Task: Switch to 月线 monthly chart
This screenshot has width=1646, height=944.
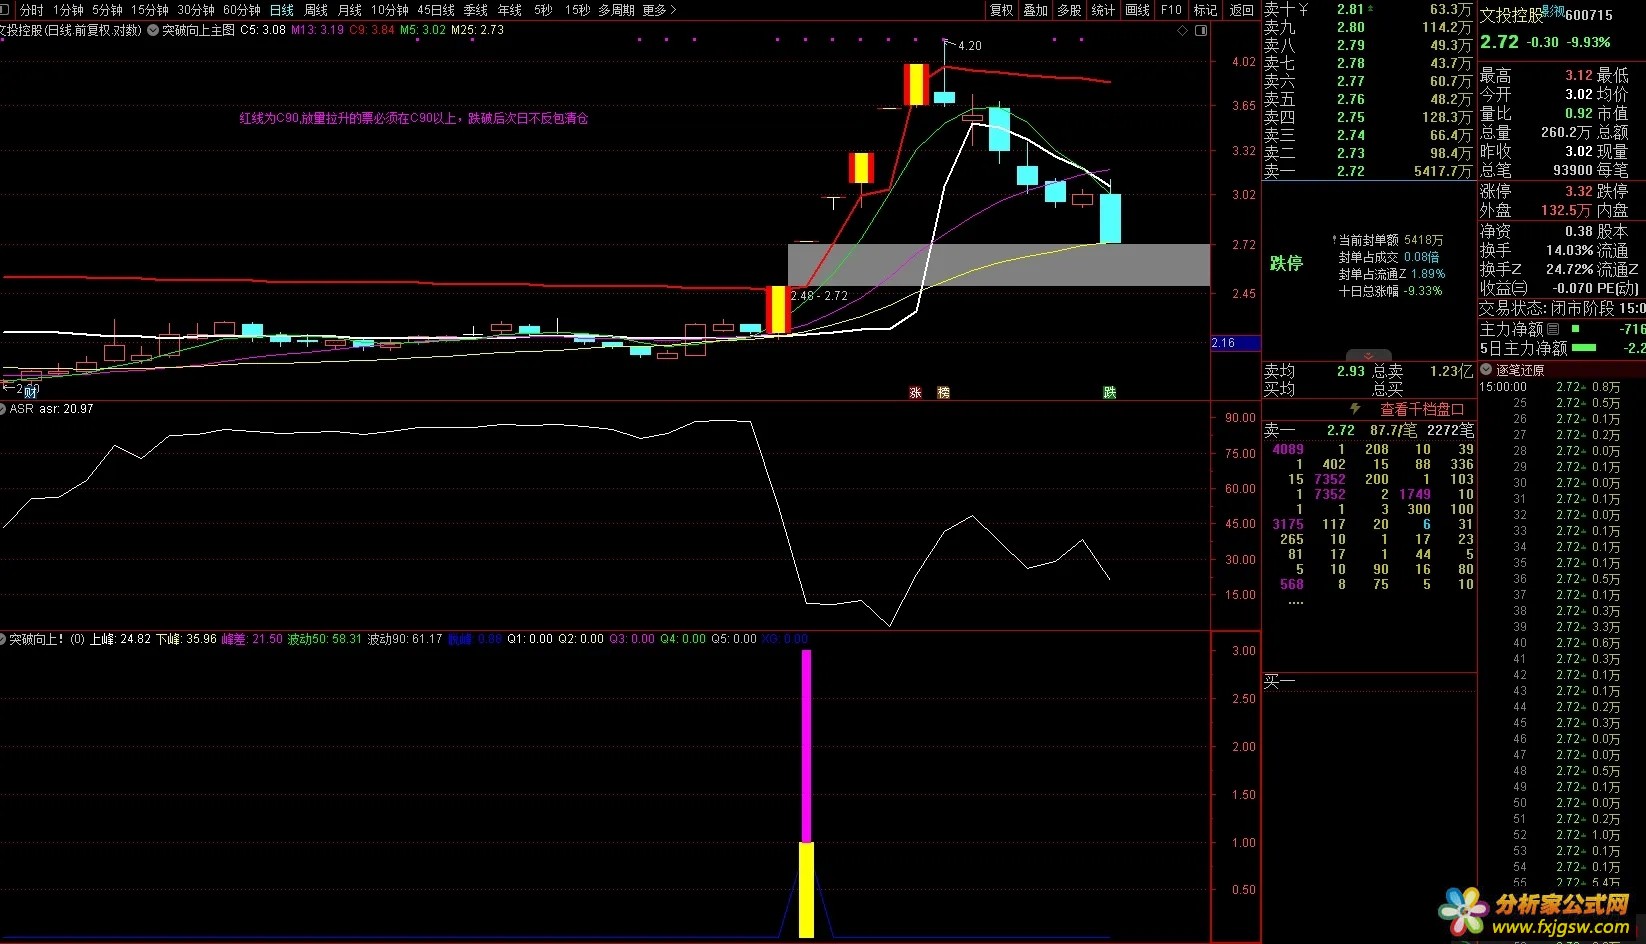Action: (x=350, y=10)
